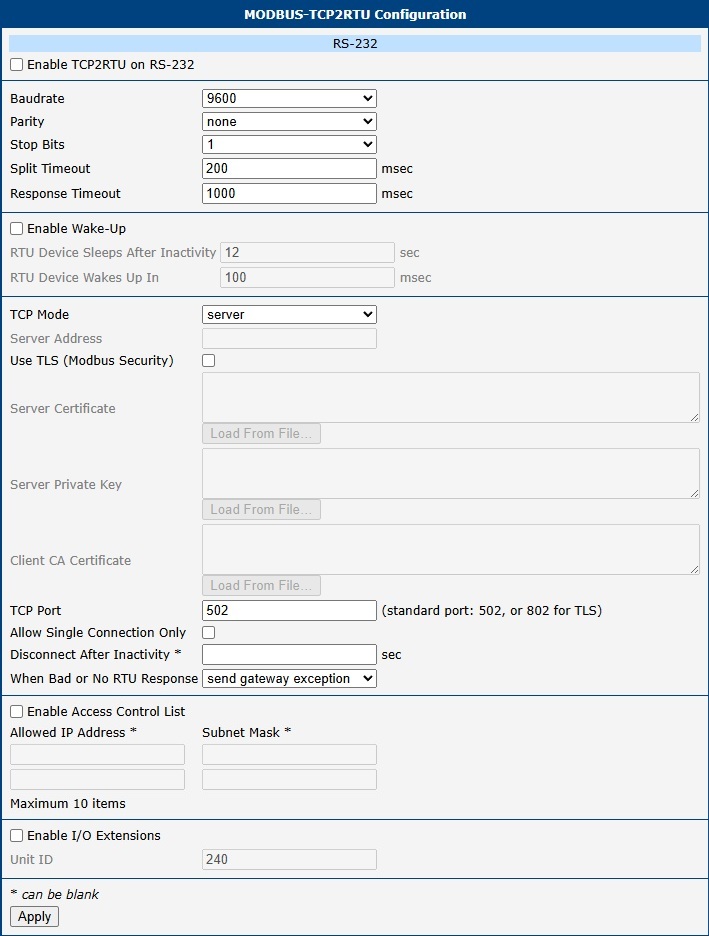Open the Parity dropdown
This screenshot has height=936, width=709.
[289, 122]
